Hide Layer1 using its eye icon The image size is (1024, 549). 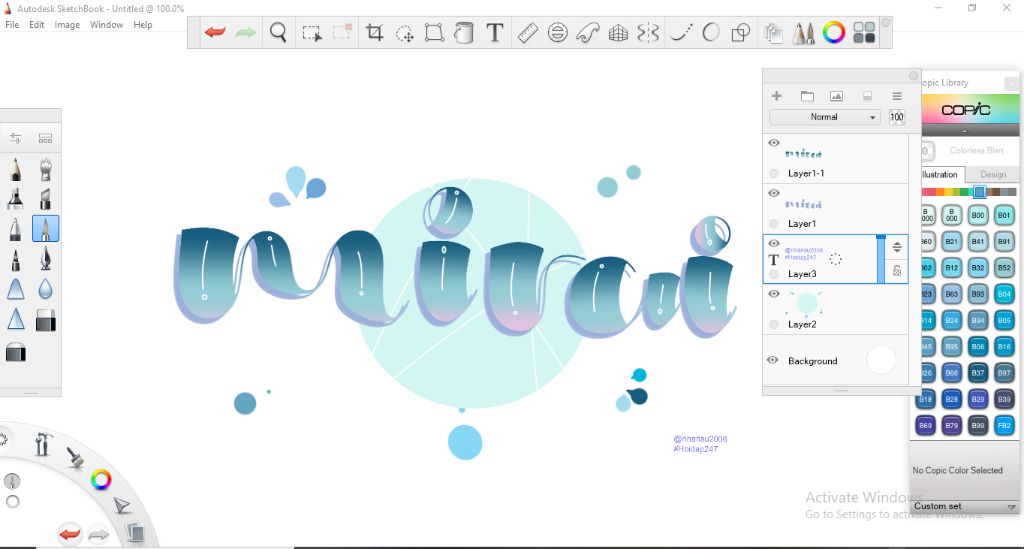coord(774,193)
